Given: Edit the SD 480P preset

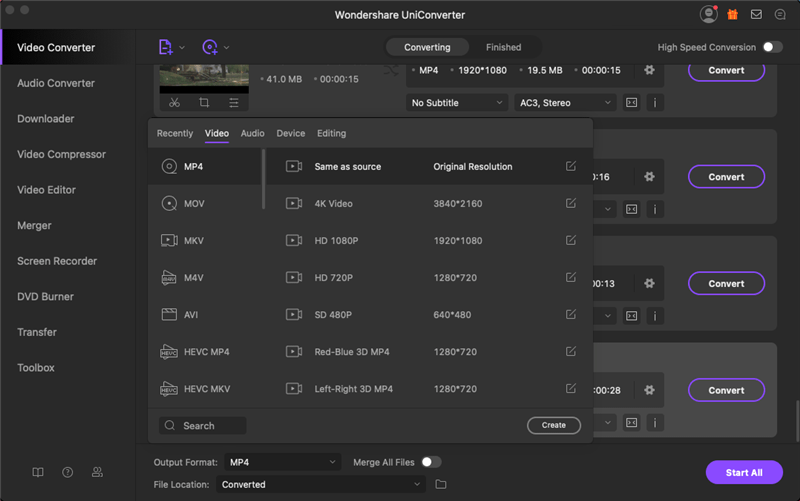Looking at the screenshot, I should click(571, 314).
